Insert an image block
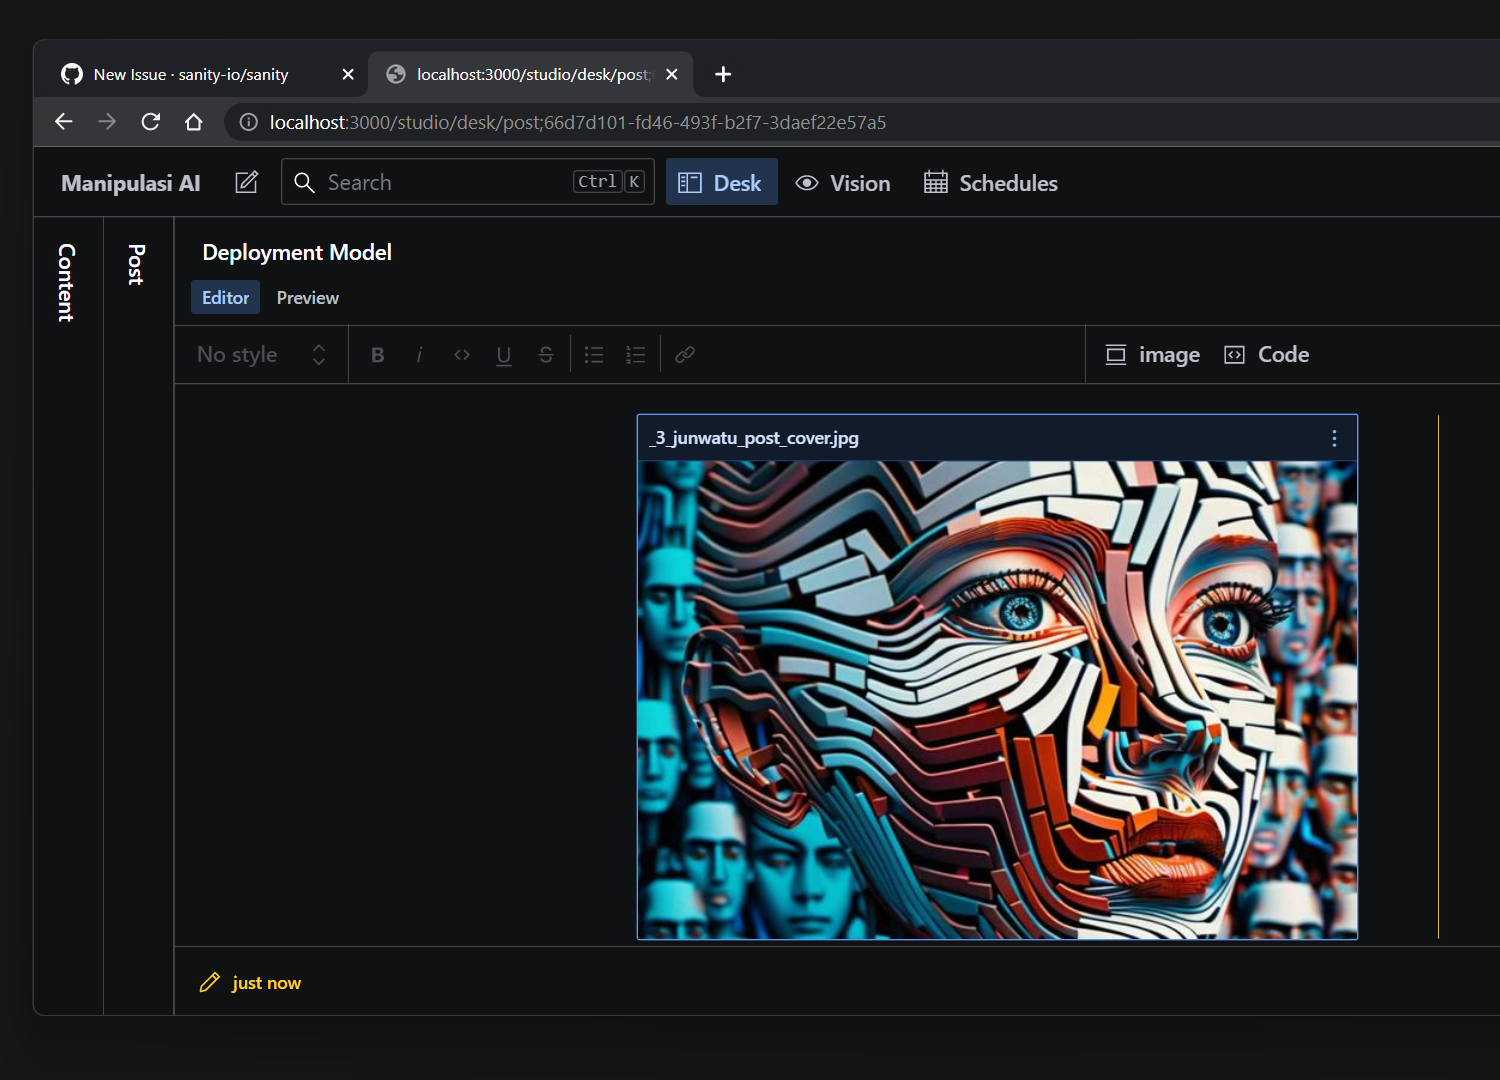Screen dimensions: 1500x1080 1151,354
